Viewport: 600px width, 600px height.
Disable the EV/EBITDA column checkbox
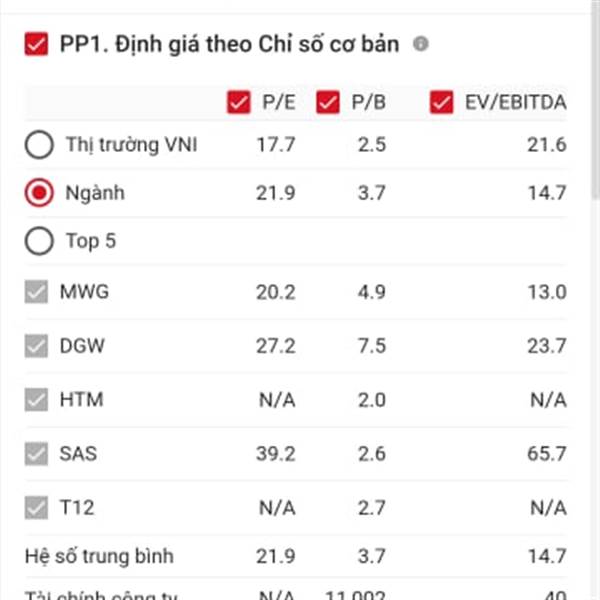click(x=441, y=102)
